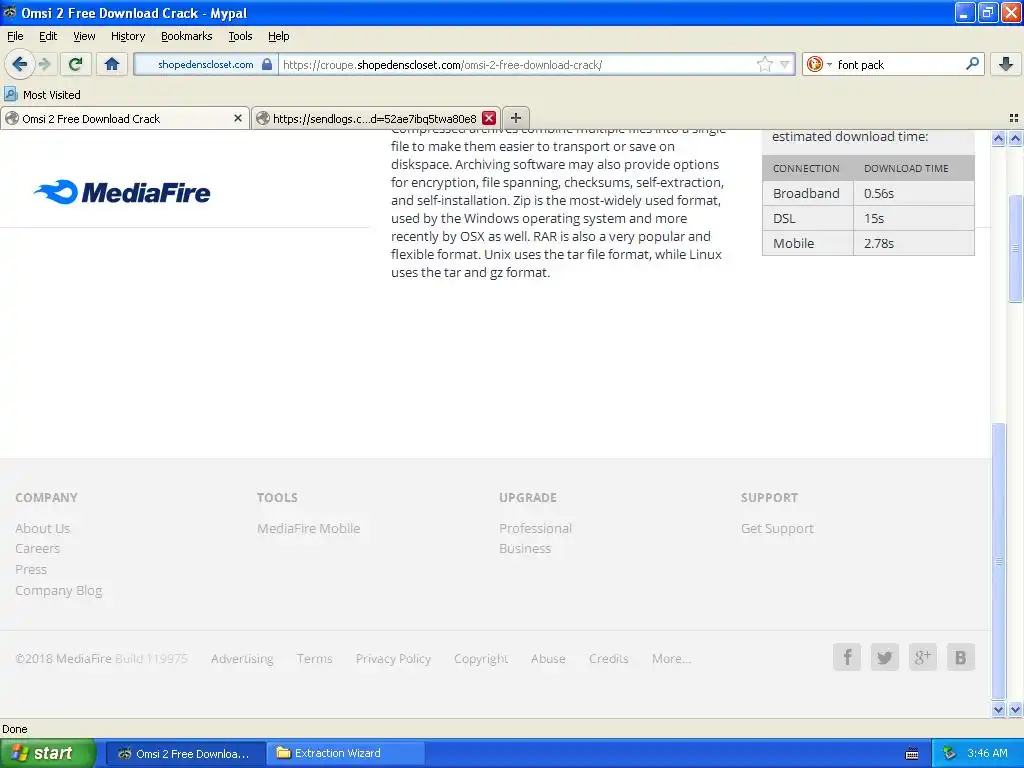
Task: Open the Get Support link
Action: [x=777, y=528]
